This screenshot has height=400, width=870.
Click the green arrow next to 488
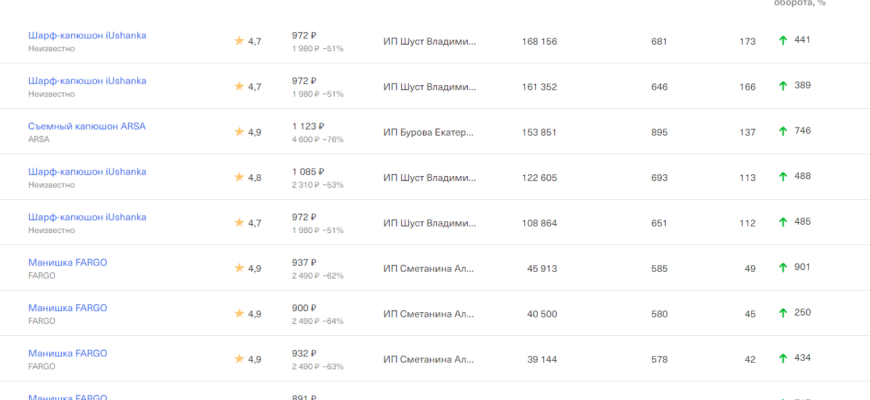(783, 177)
